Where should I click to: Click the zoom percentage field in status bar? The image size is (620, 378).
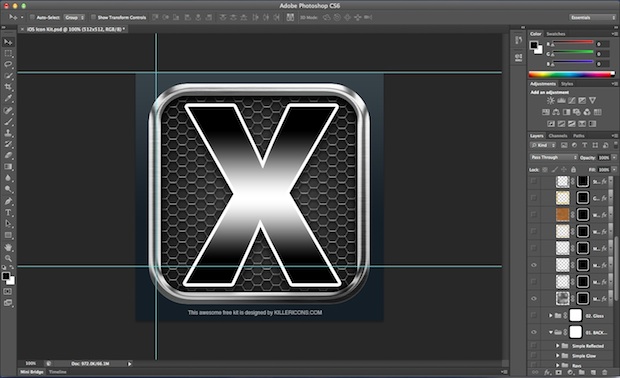pyautogui.click(x=30, y=363)
